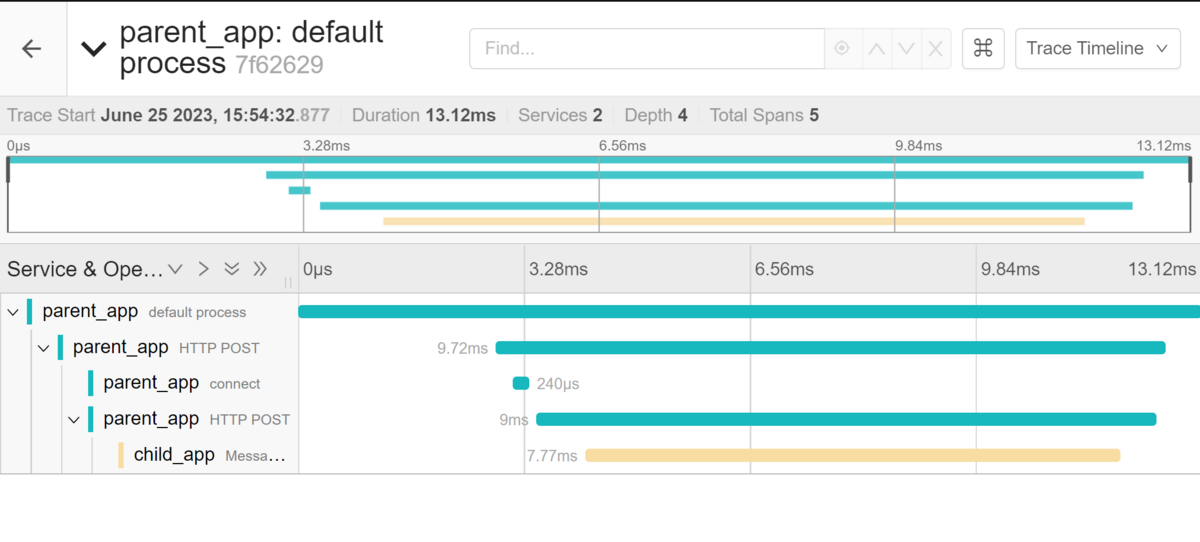Expand all spans double-down chevron

pos(232,269)
